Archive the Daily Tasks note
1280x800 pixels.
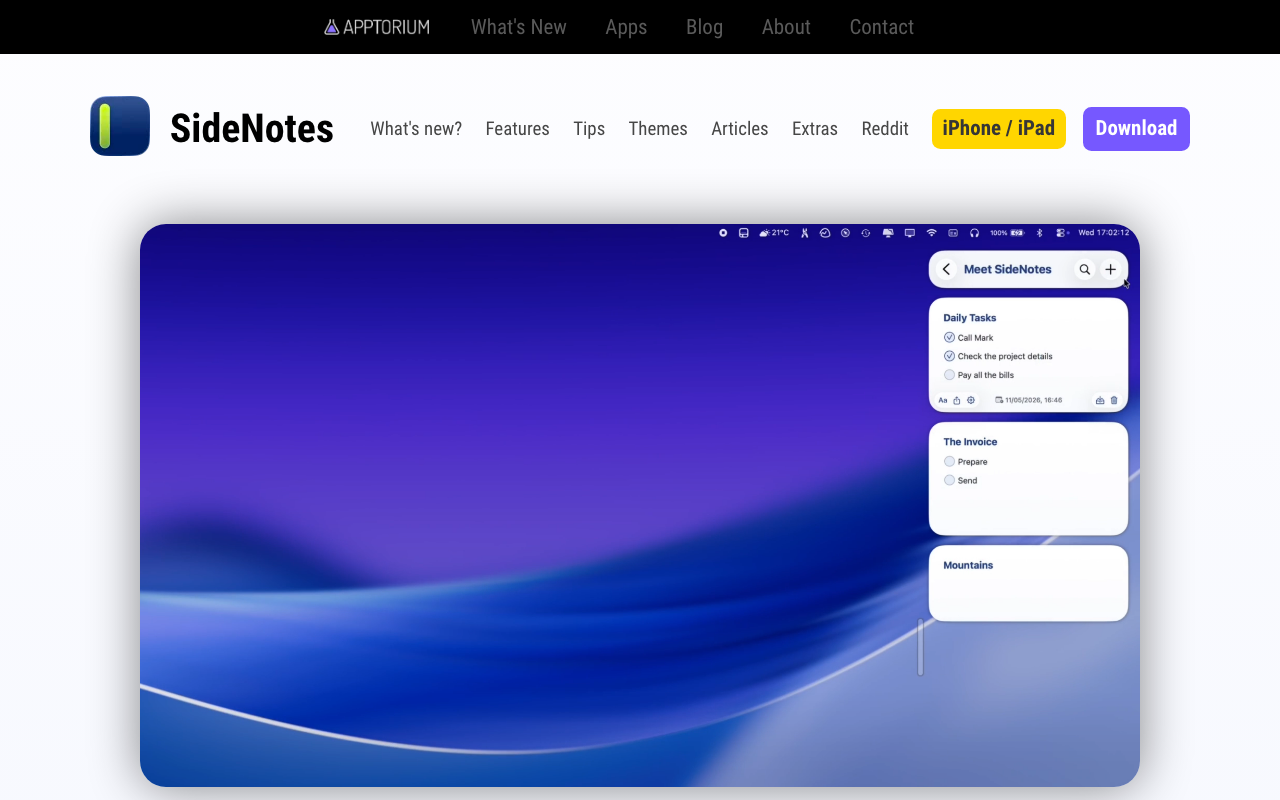[x=1100, y=400]
